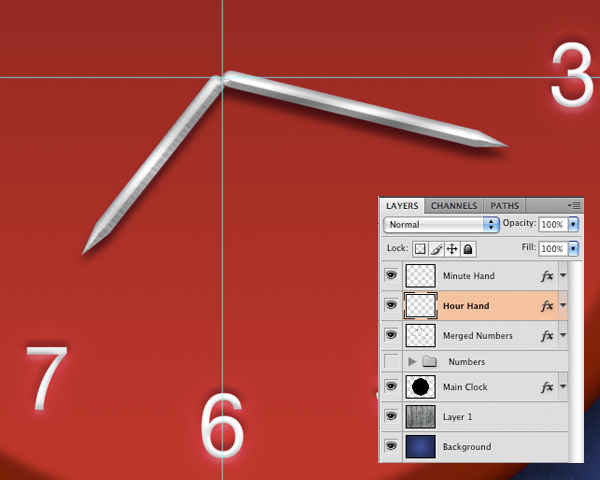Click the Main Clock layer thumbnail
The height and width of the screenshot is (480, 600).
(421, 387)
